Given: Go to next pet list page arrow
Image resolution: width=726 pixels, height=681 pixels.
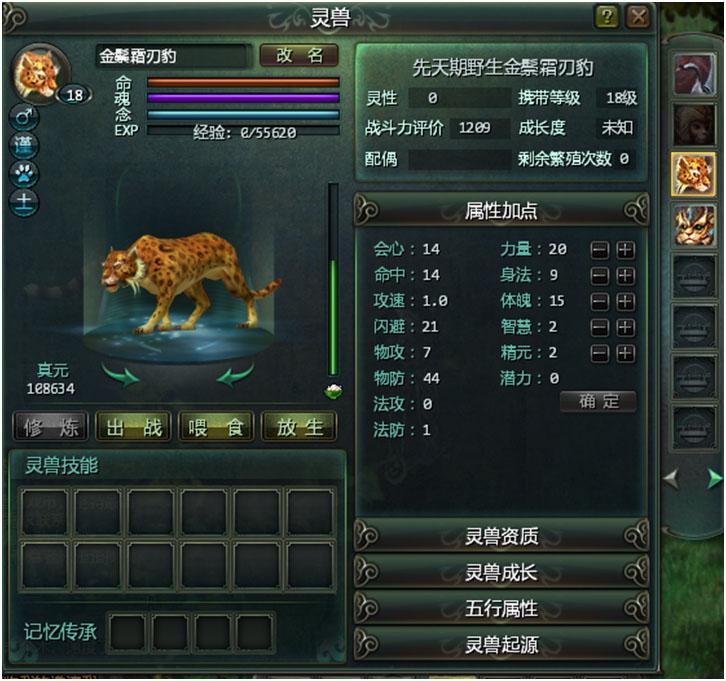Looking at the screenshot, I should [x=715, y=478].
